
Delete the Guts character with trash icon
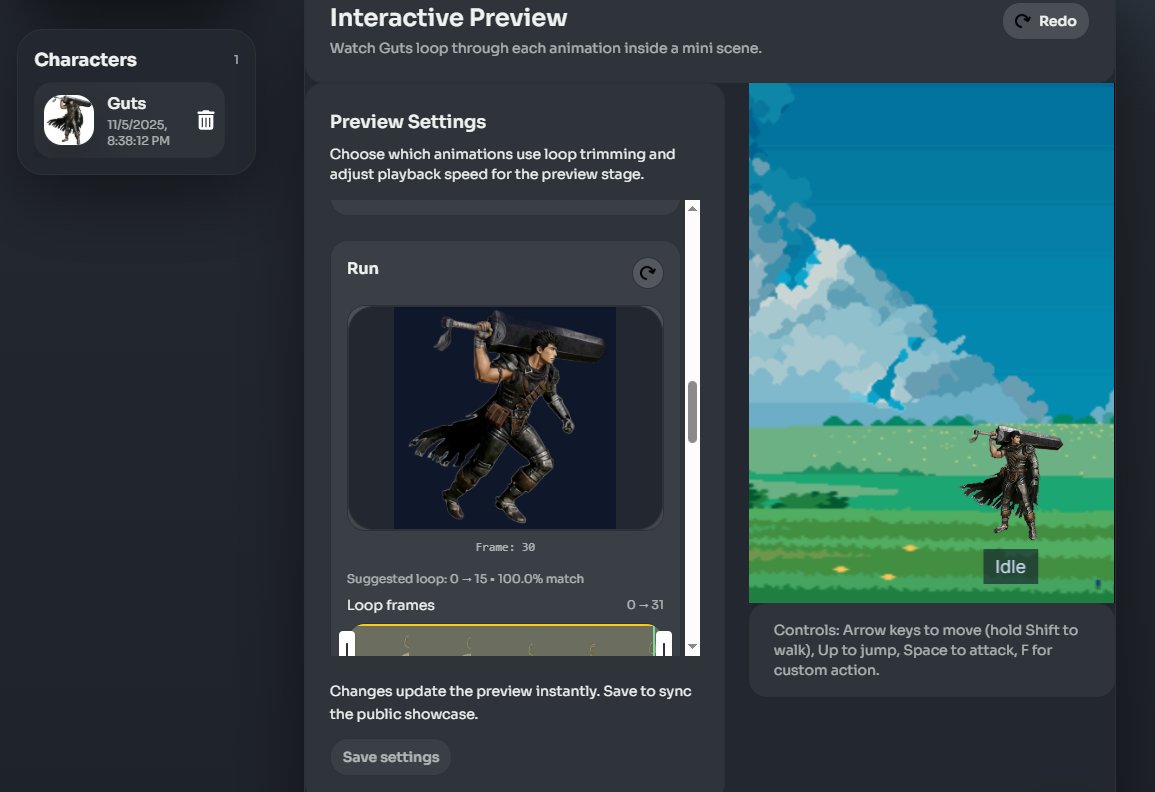click(x=206, y=120)
